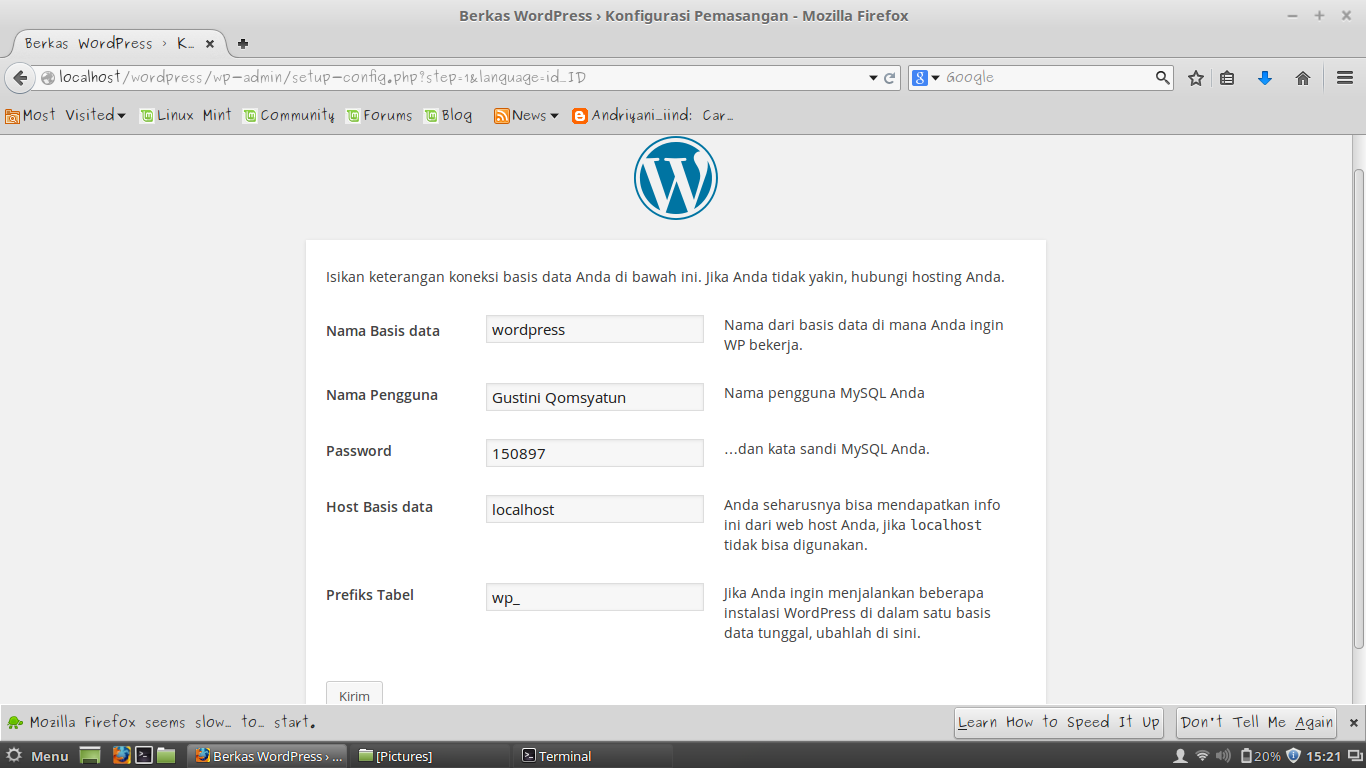Screen dimensions: 1366x768
Task: Open the Blog bookmark
Action: (x=448, y=115)
